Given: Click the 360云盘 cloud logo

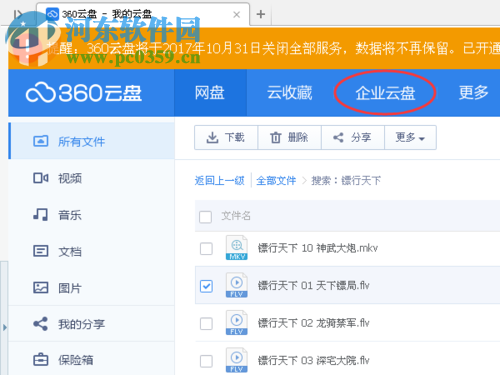Looking at the screenshot, I should 84,92.
